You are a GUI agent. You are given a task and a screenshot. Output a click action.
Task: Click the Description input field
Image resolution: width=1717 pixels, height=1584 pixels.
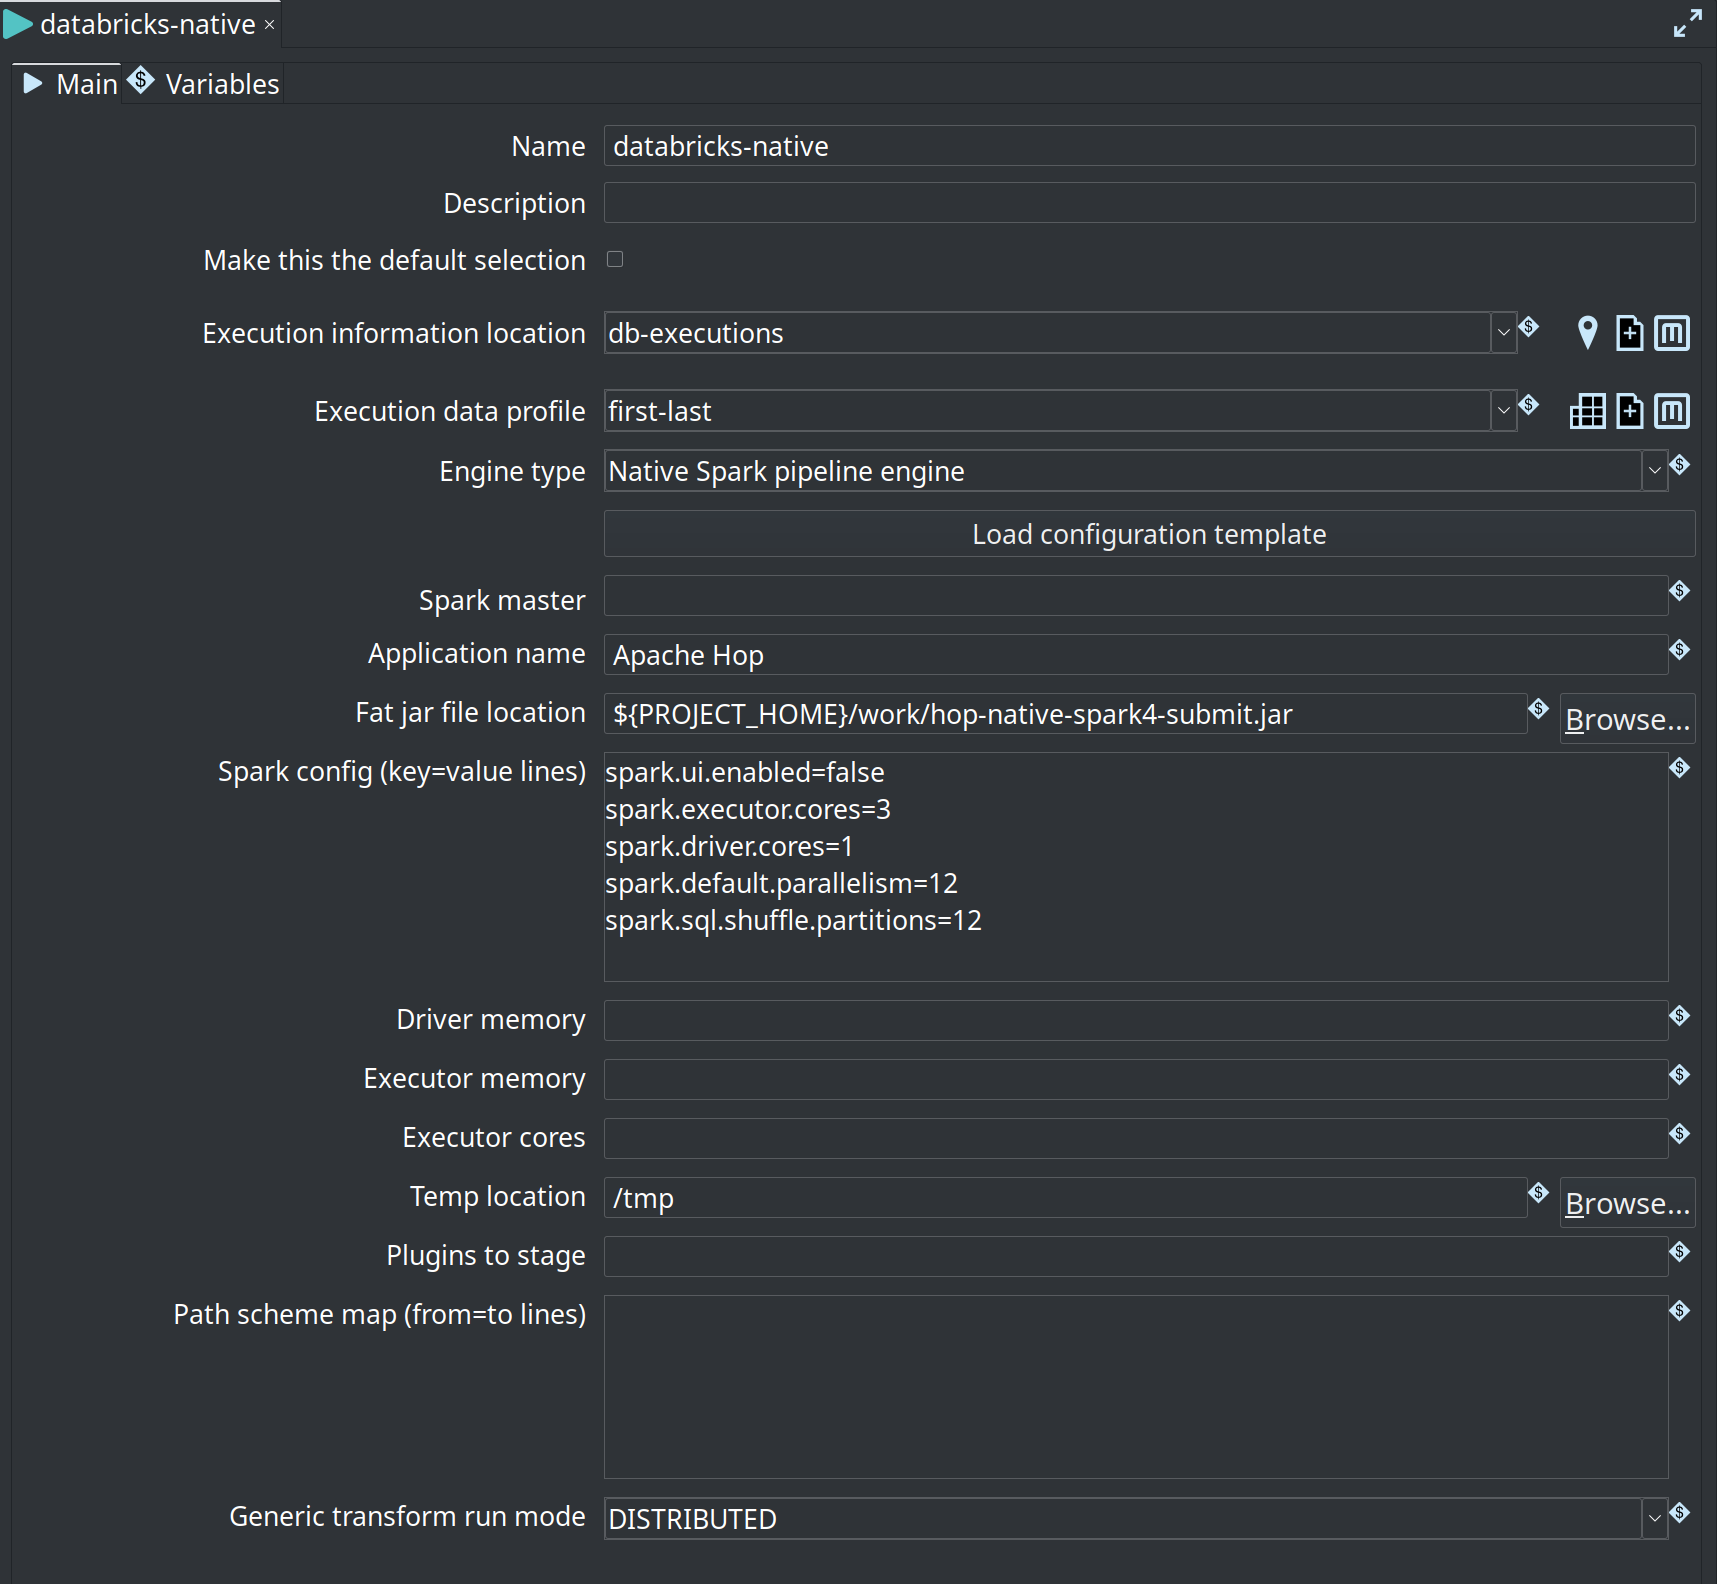1149,203
